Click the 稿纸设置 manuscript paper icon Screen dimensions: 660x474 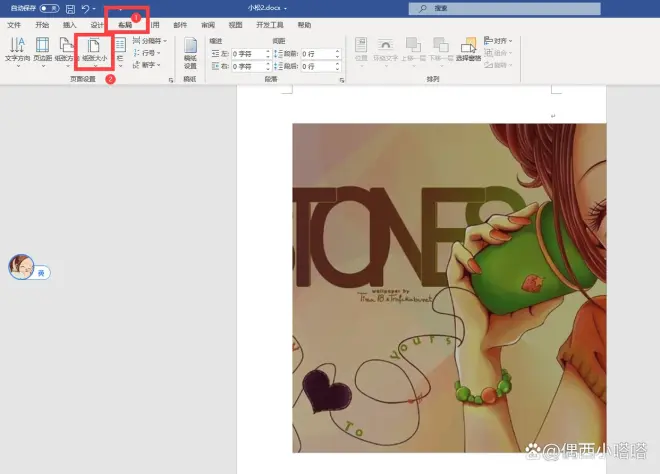pos(190,50)
